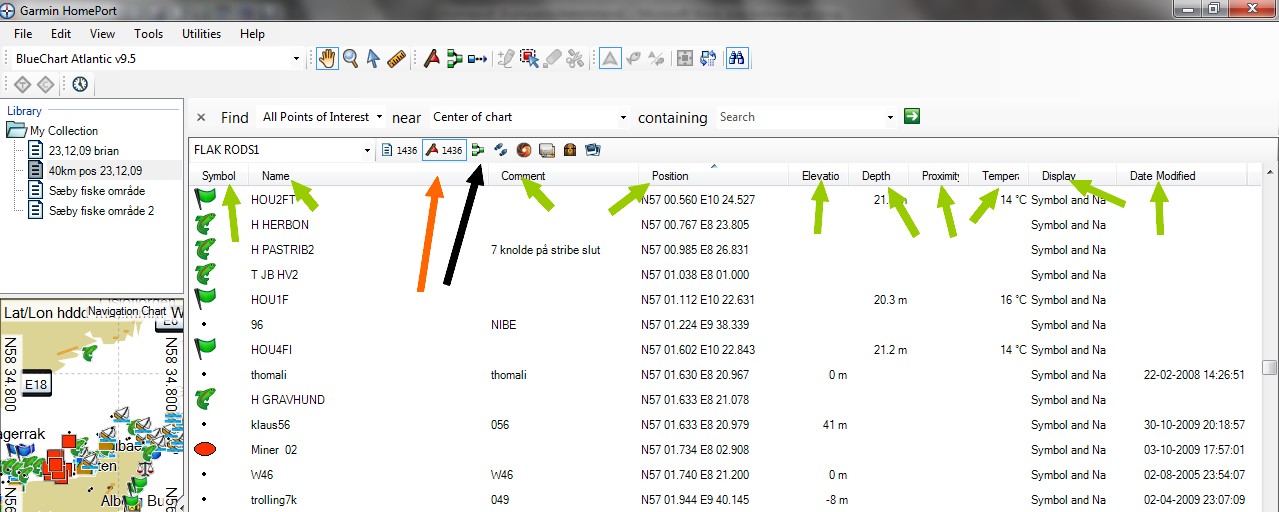The width and height of the screenshot is (1279, 512).
Task: Open the View menu
Action: 102,33
